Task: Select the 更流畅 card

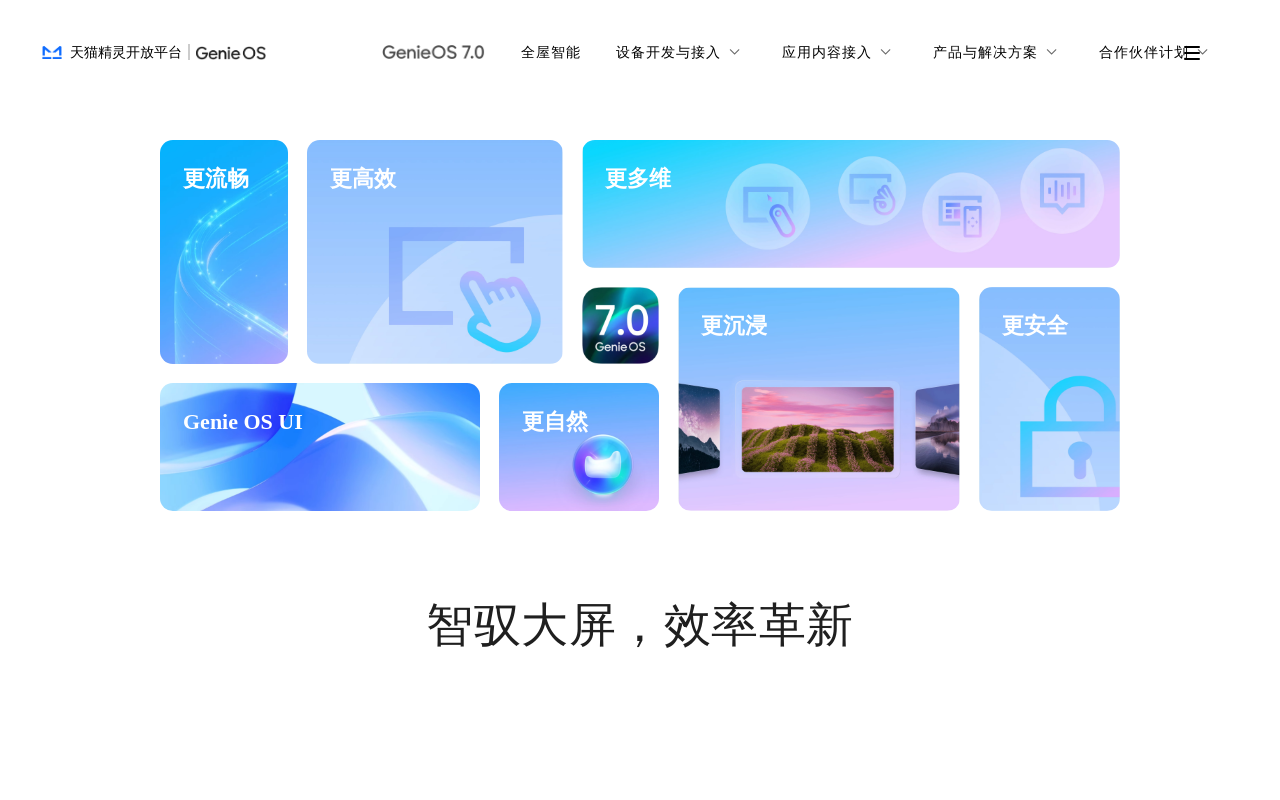Action: coord(224,252)
